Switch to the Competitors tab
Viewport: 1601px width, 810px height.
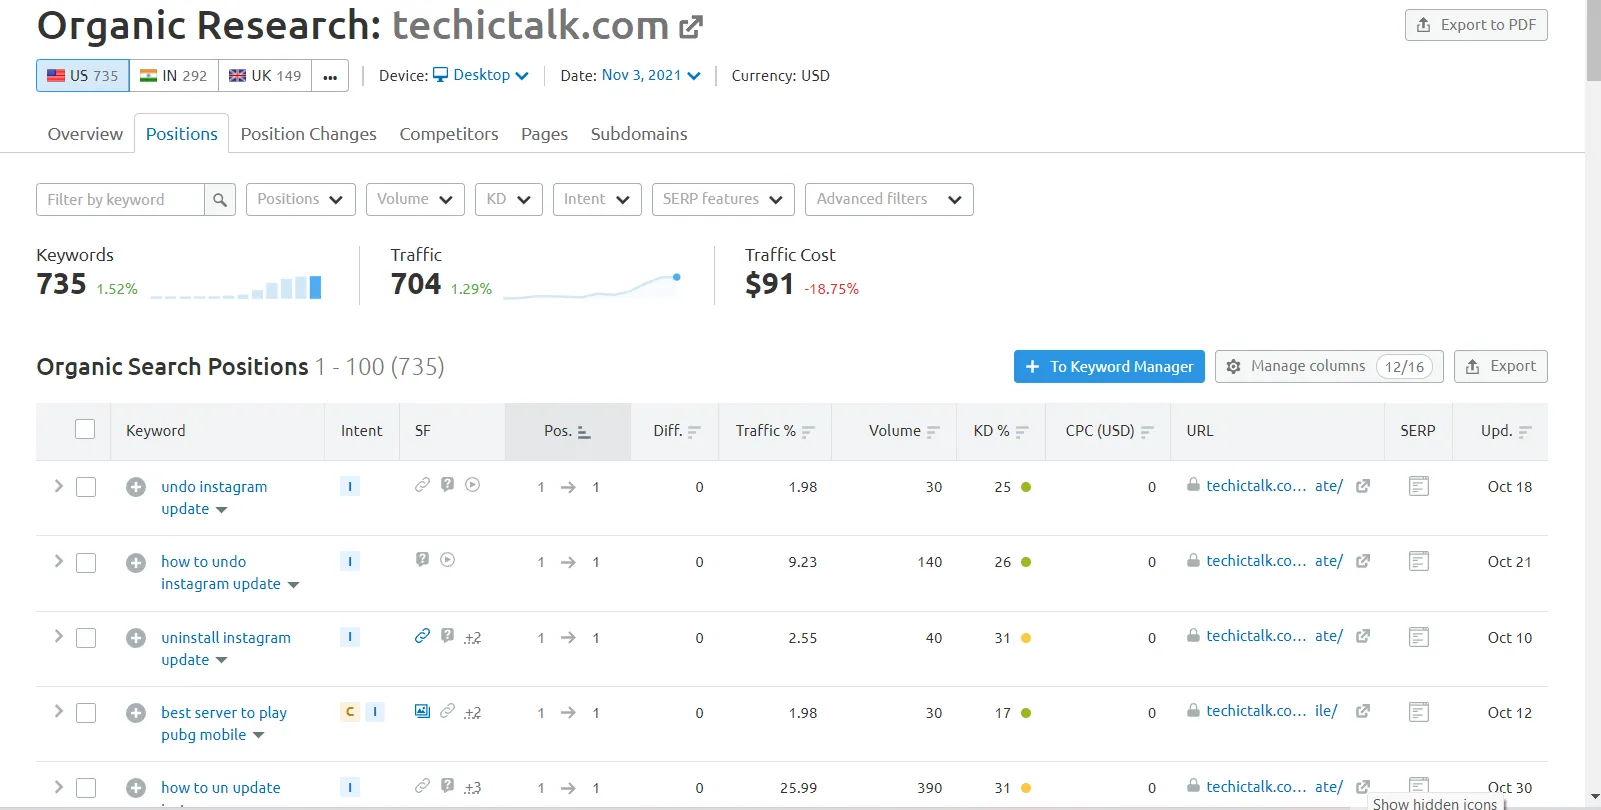[449, 134]
